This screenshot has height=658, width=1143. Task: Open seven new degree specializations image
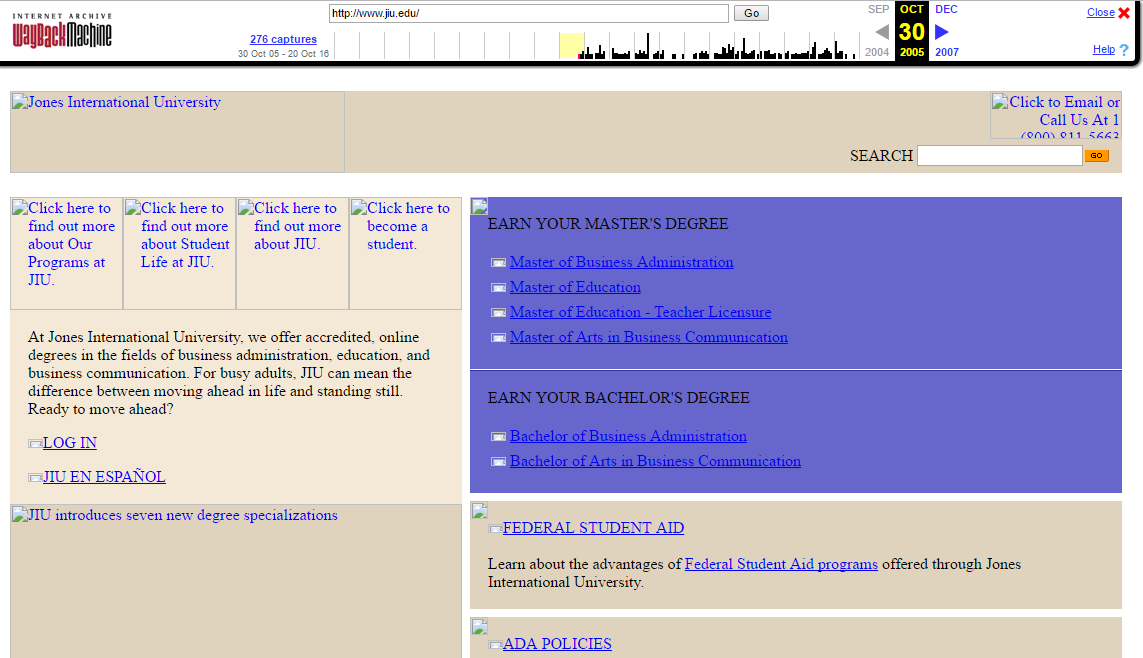[x=236, y=581]
